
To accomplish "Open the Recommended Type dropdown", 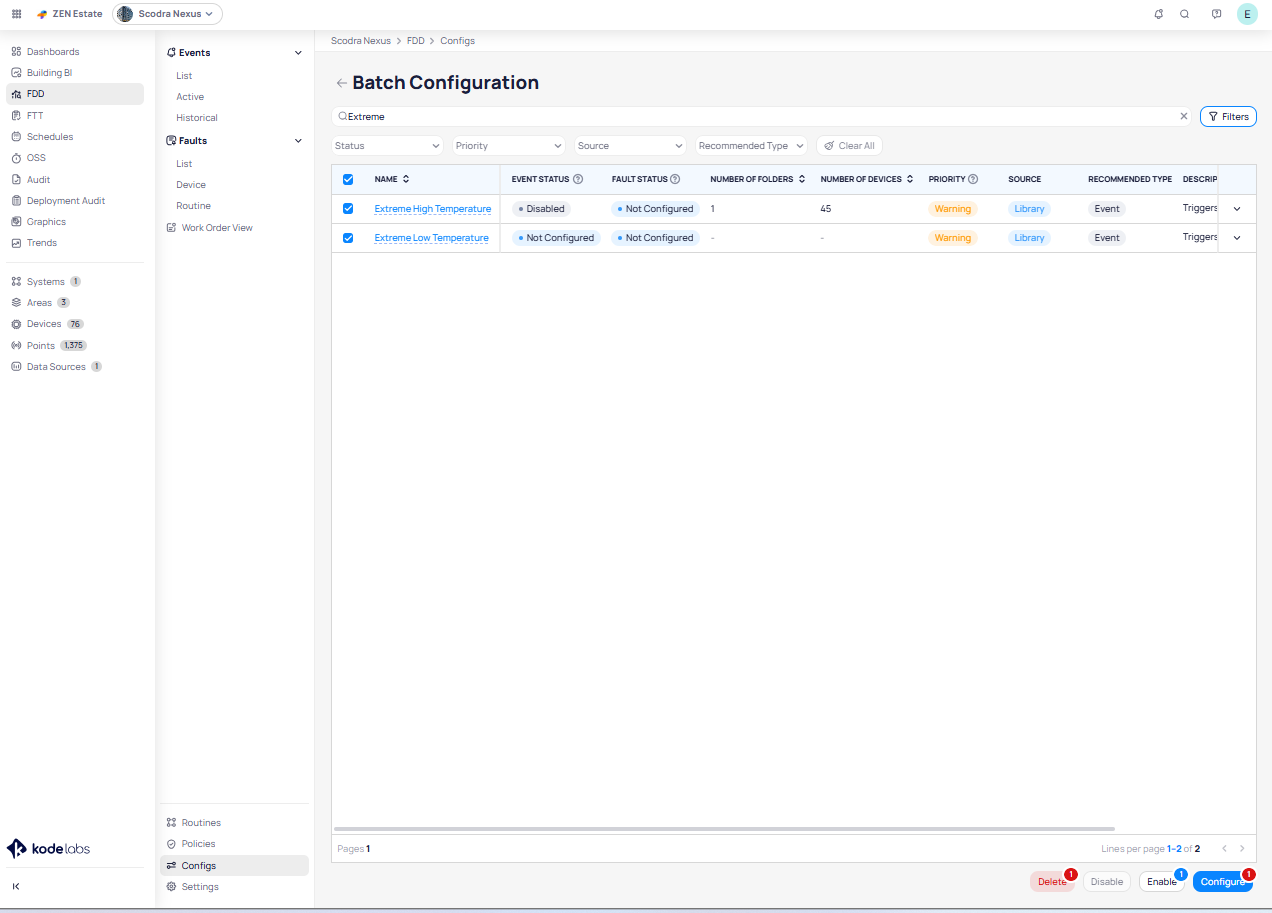I will coord(751,146).
